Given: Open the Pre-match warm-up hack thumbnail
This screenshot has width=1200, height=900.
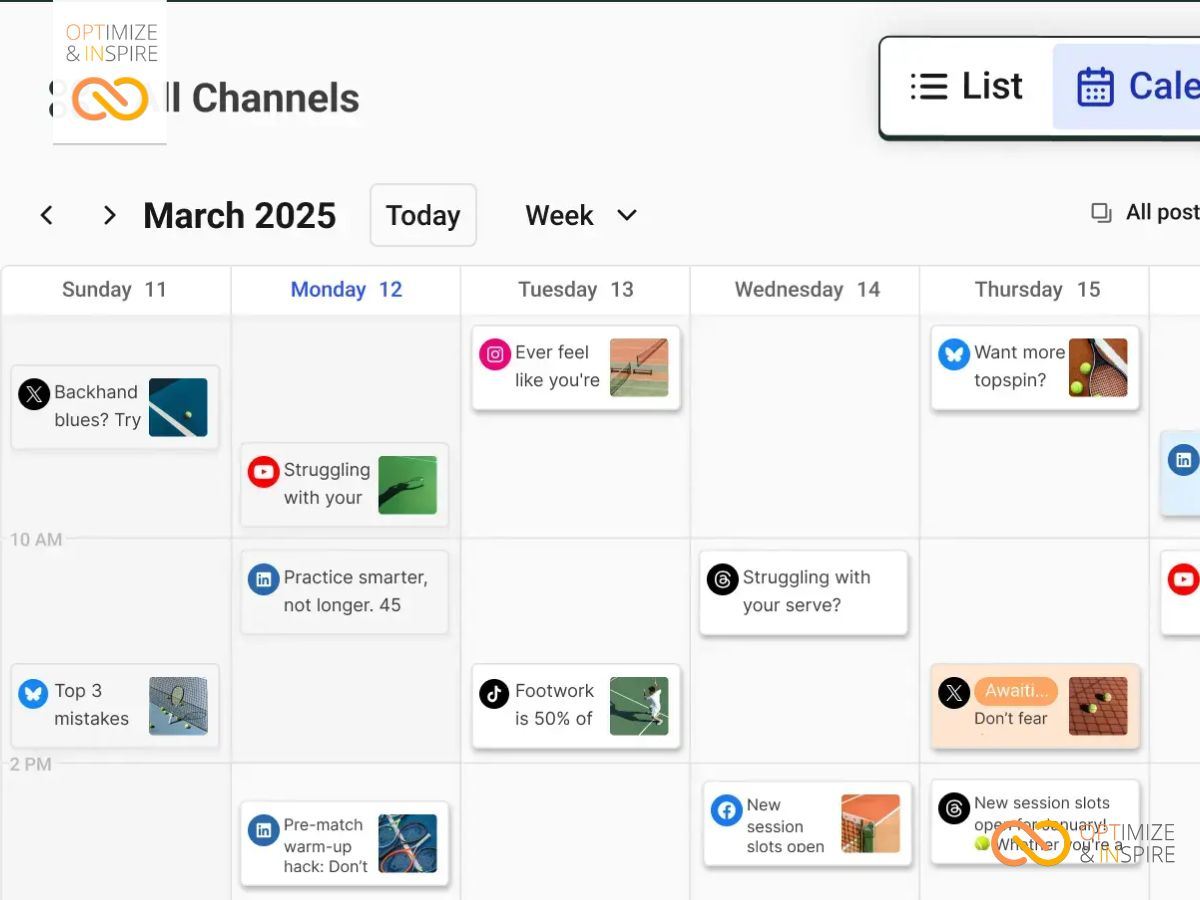Looking at the screenshot, I should (x=407, y=843).
